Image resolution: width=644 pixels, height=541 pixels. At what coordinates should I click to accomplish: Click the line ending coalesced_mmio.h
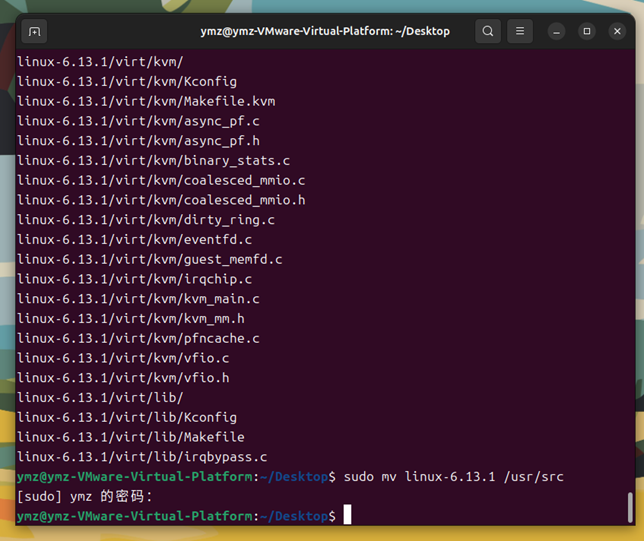click(161, 200)
